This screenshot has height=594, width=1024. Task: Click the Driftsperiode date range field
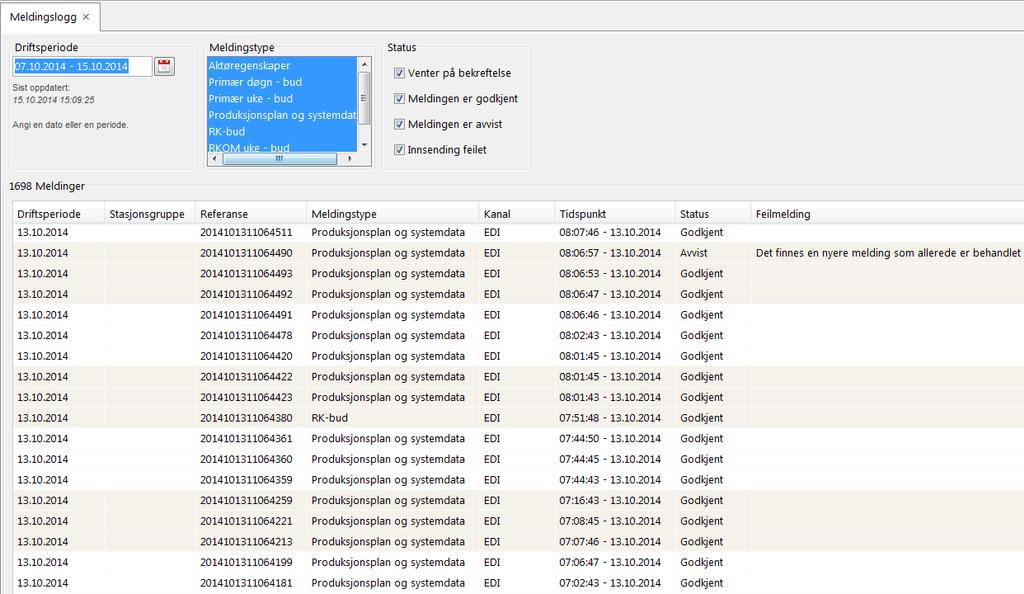point(82,66)
